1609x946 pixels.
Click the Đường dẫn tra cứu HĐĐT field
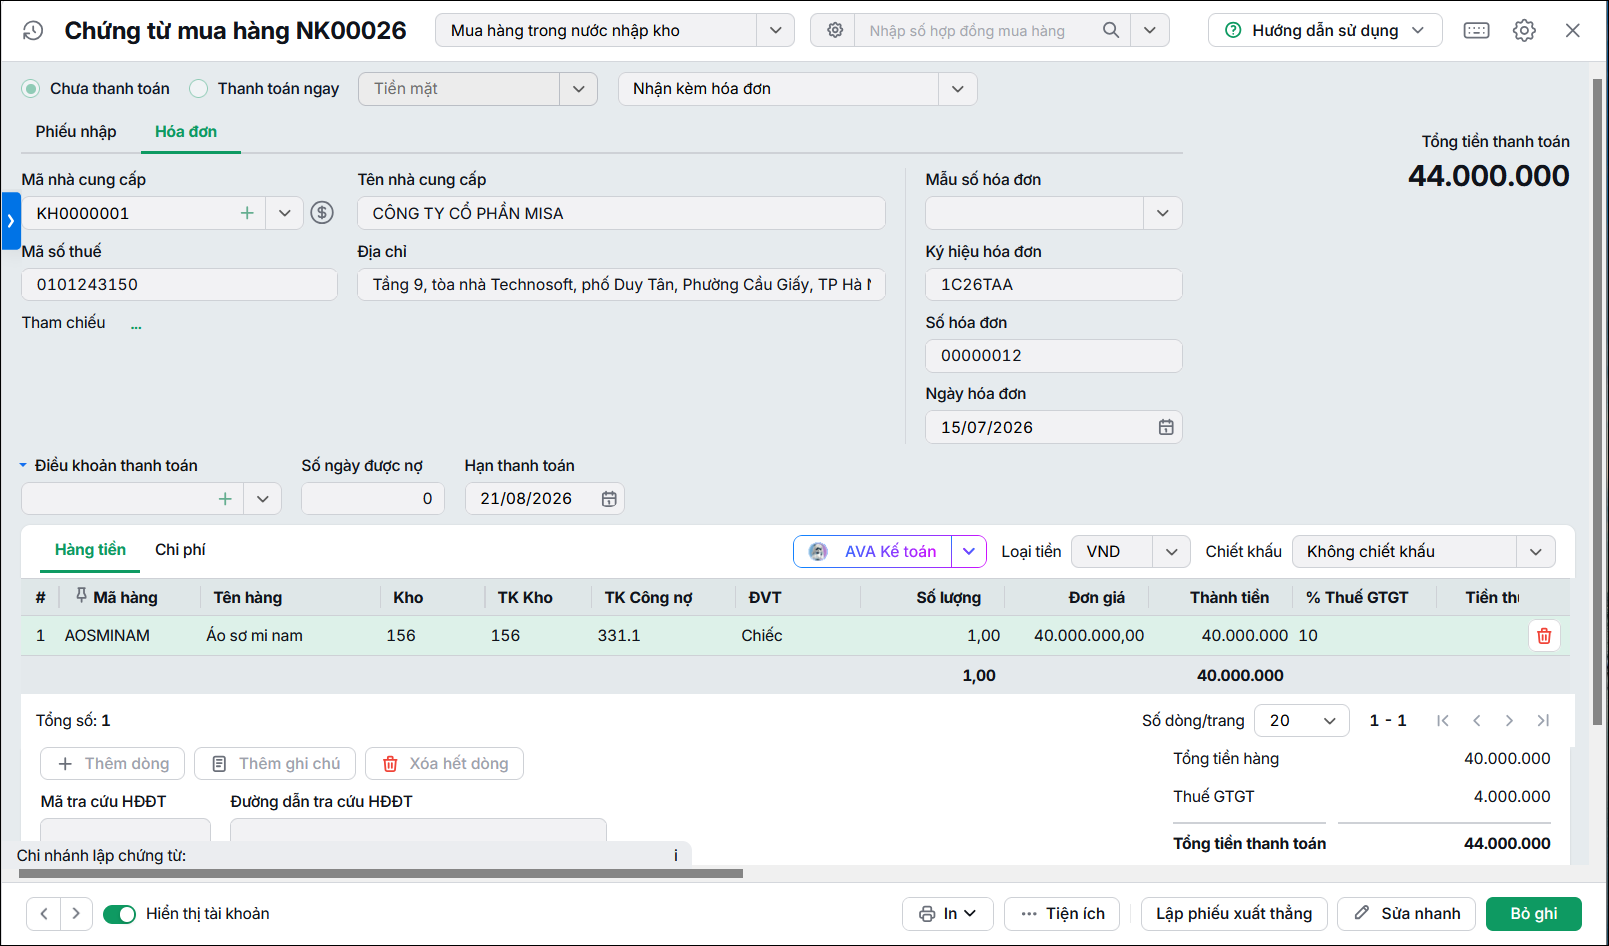tap(419, 830)
